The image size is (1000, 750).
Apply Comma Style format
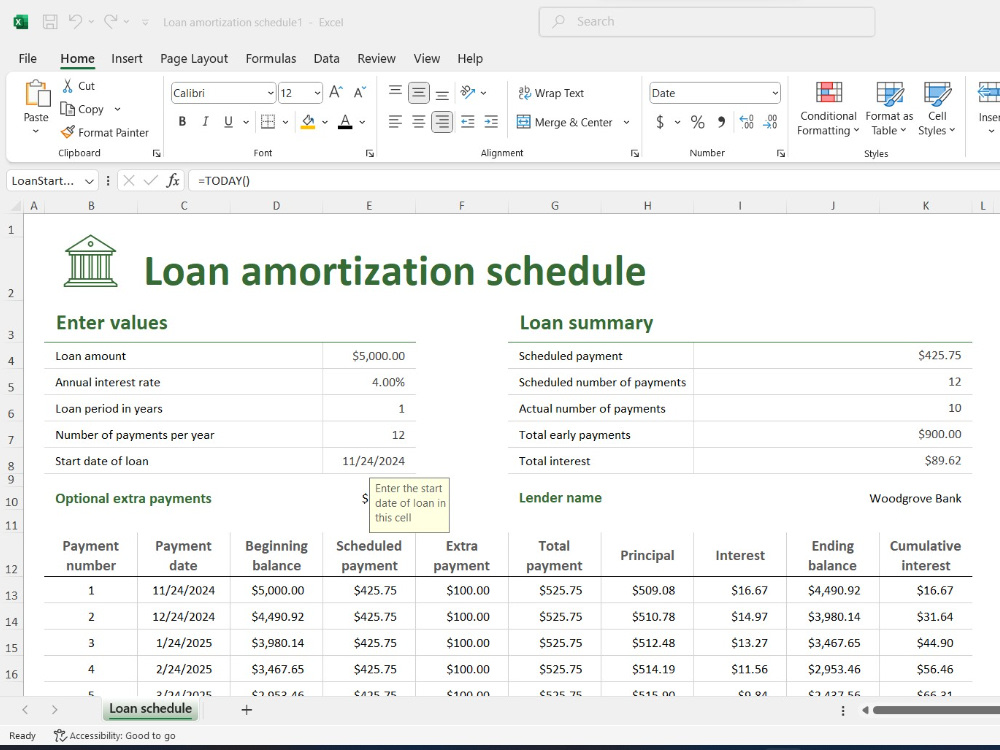(x=721, y=122)
